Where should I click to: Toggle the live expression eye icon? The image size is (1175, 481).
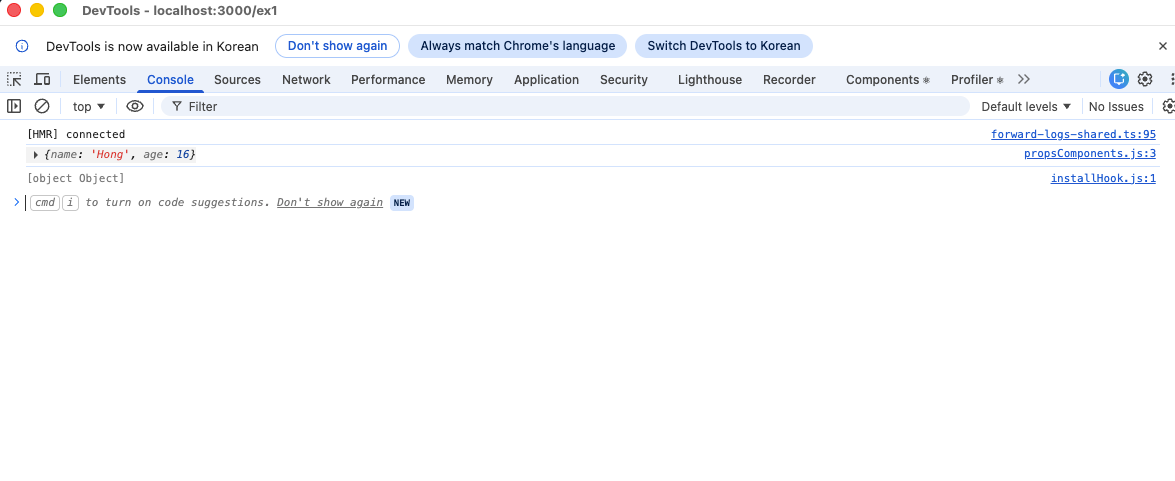tap(135, 106)
